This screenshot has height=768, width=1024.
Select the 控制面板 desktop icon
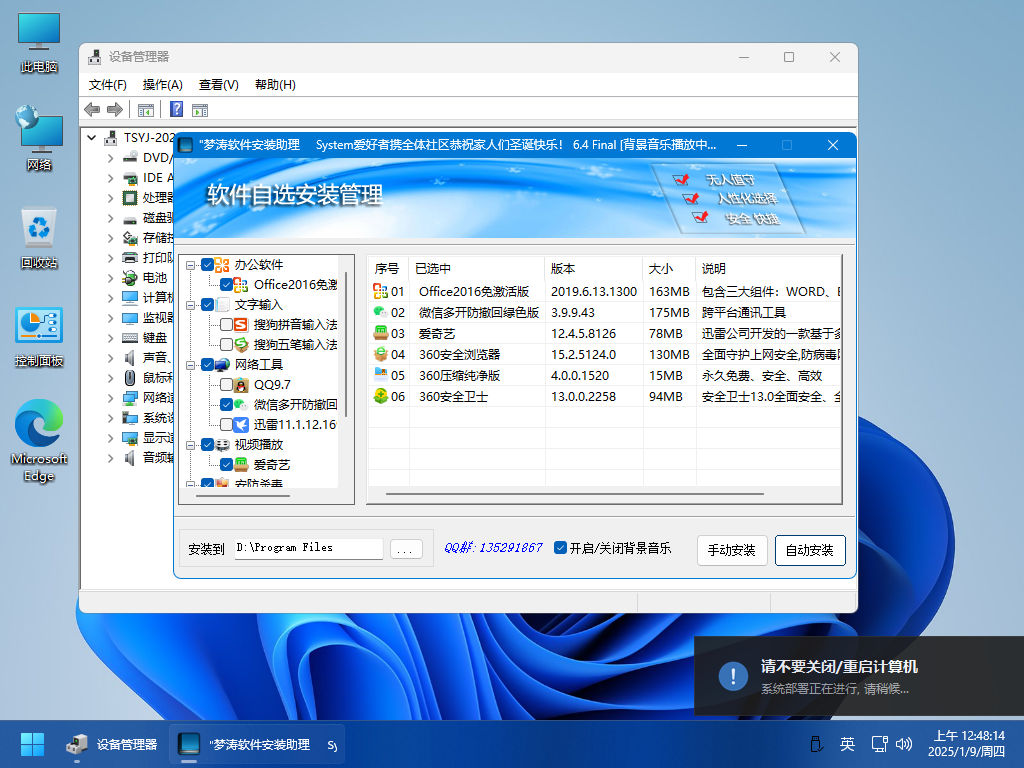(x=39, y=338)
